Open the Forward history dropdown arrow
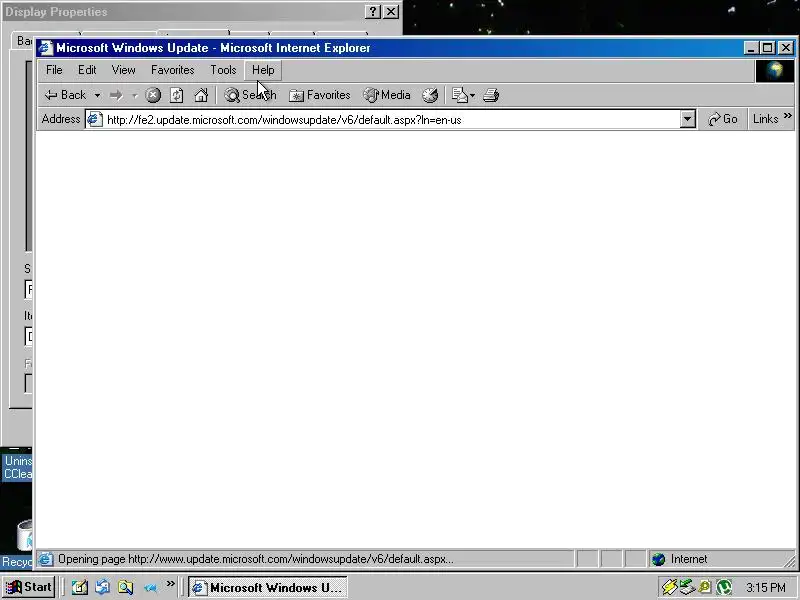 [135, 95]
